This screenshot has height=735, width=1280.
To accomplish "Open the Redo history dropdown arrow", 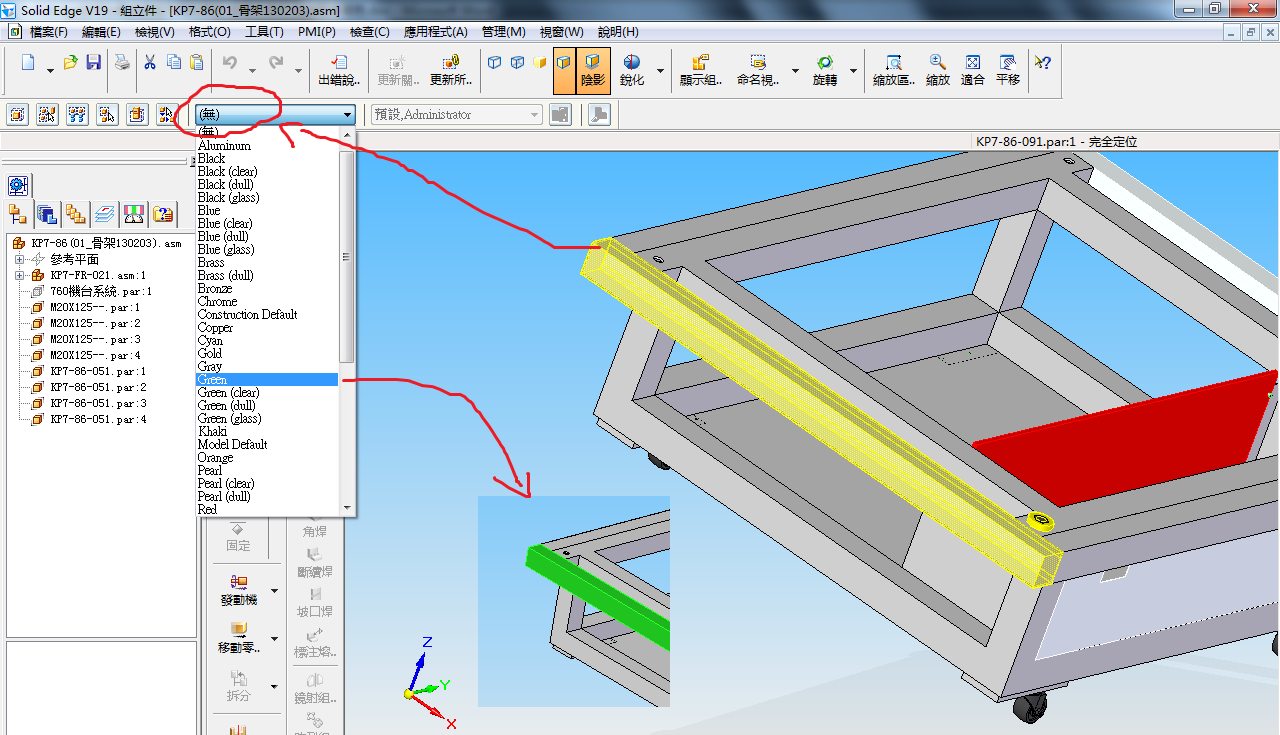I will 297,71.
